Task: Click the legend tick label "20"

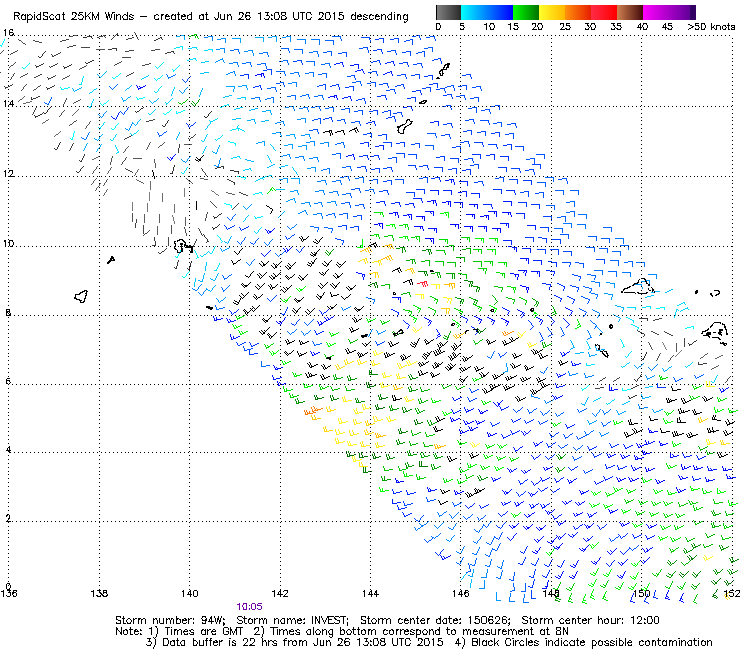Action: (538, 27)
